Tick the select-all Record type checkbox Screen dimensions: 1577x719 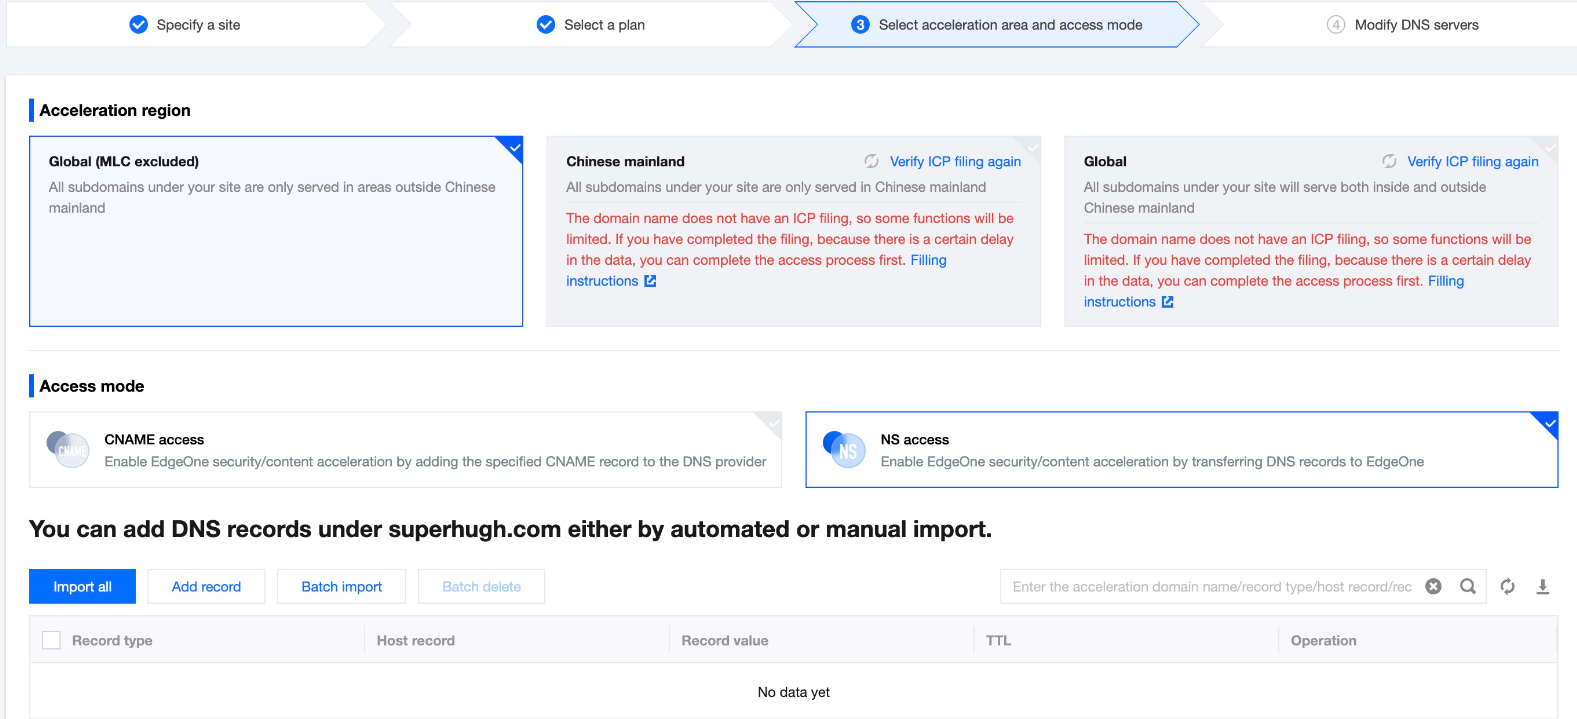click(51, 640)
